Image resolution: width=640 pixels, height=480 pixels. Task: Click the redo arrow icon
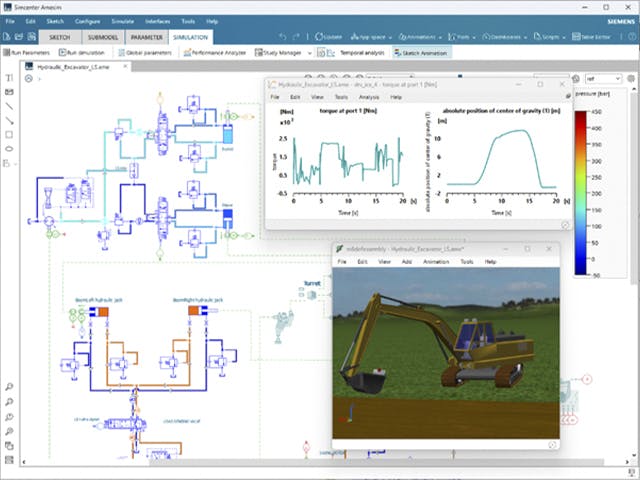pos(296,37)
